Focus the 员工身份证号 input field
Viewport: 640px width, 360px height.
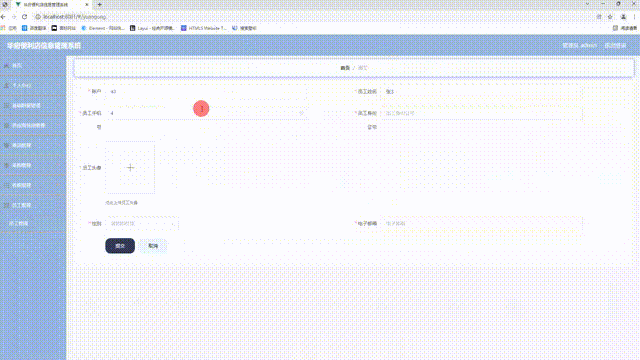482,113
